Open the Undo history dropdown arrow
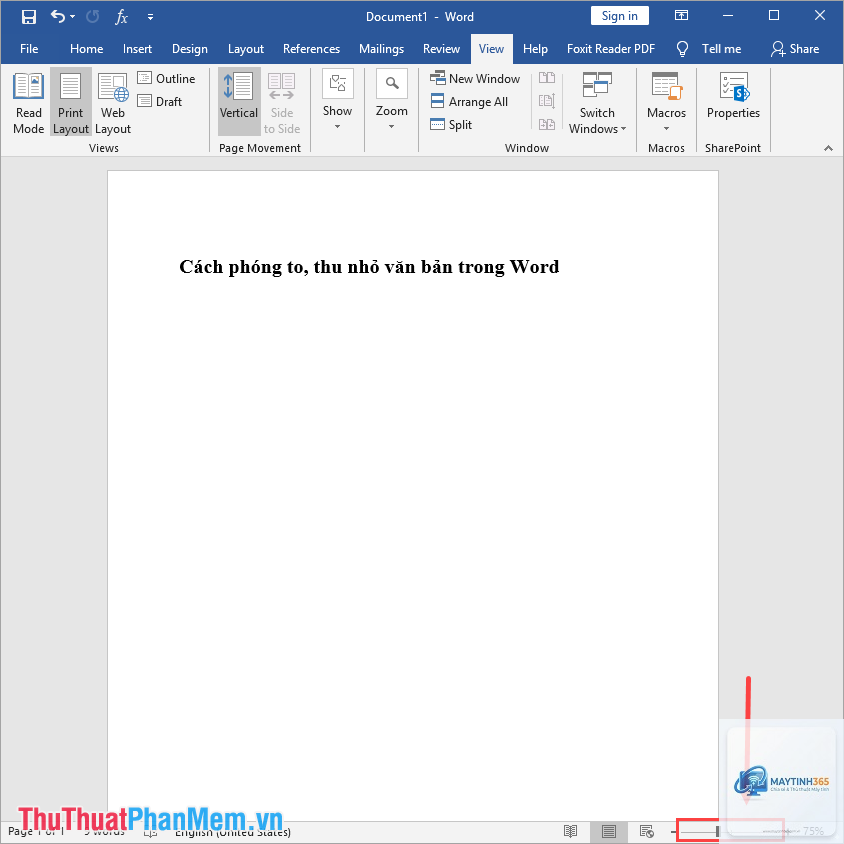844x844 pixels. point(73,17)
